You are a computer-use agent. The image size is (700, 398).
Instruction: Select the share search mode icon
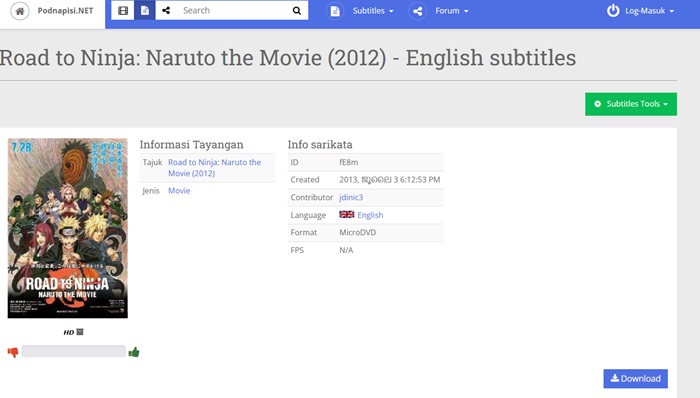click(166, 10)
